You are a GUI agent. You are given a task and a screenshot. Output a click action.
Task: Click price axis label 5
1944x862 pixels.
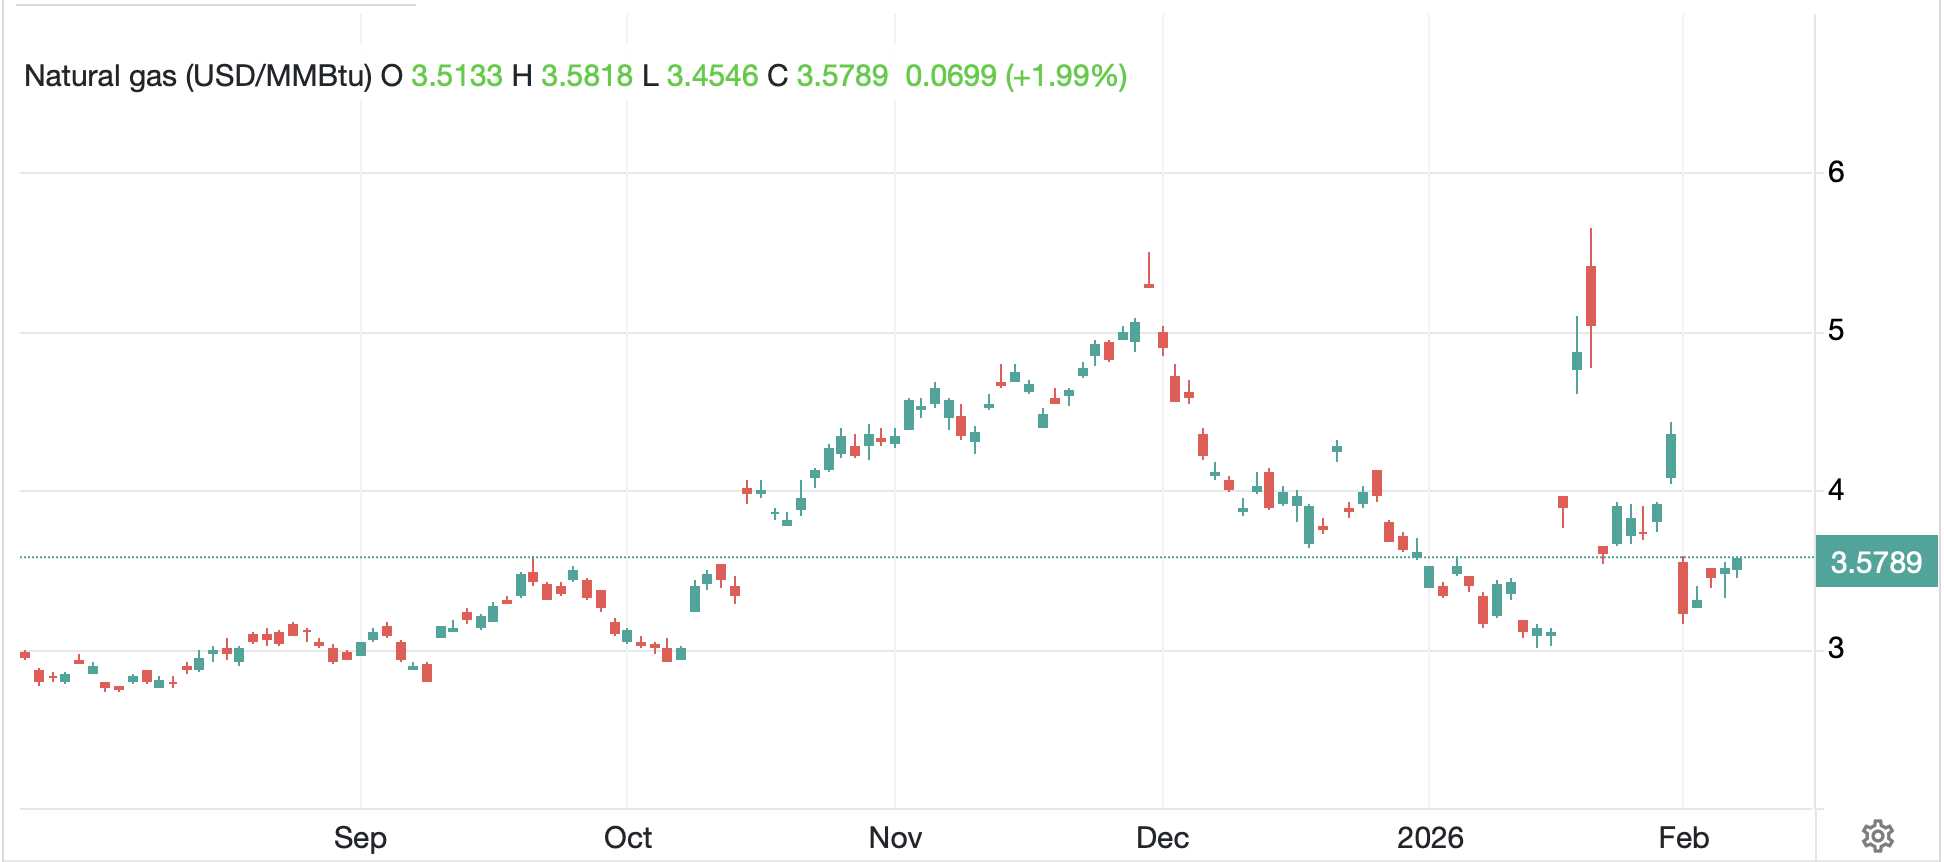[x=1836, y=331]
